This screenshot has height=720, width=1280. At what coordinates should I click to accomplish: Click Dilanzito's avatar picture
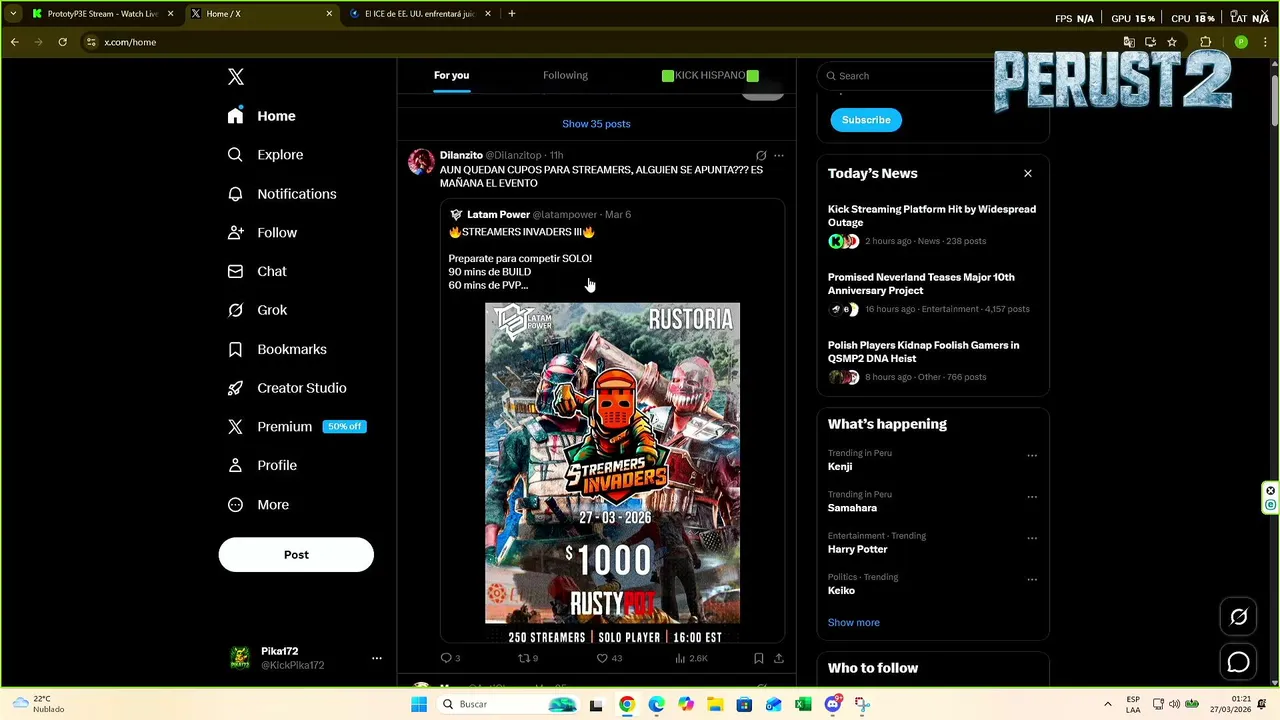click(421, 162)
